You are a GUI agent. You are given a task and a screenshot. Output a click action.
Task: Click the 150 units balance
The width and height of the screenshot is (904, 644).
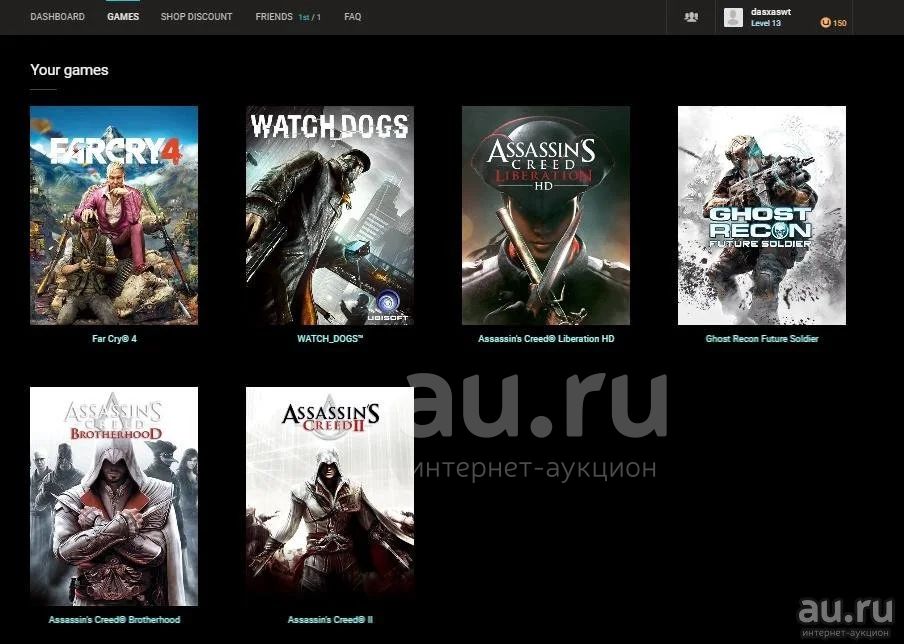click(839, 23)
